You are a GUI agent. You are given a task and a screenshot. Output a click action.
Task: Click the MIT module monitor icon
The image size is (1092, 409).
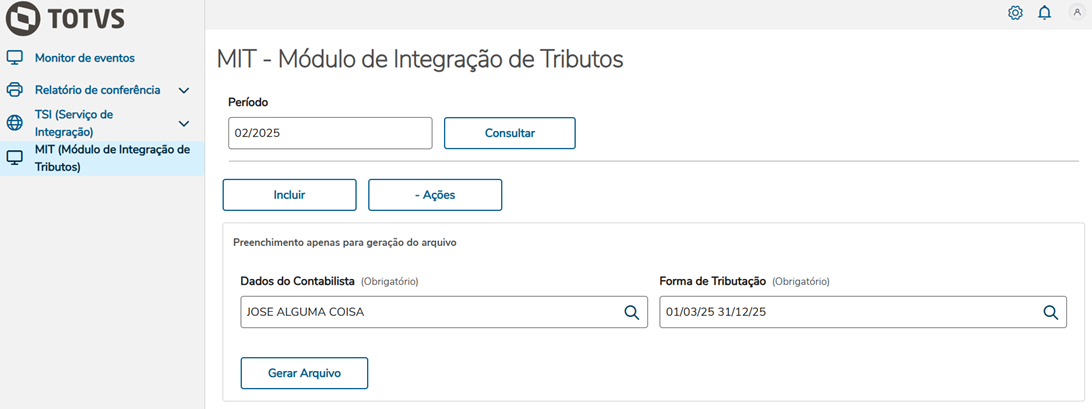(x=15, y=158)
